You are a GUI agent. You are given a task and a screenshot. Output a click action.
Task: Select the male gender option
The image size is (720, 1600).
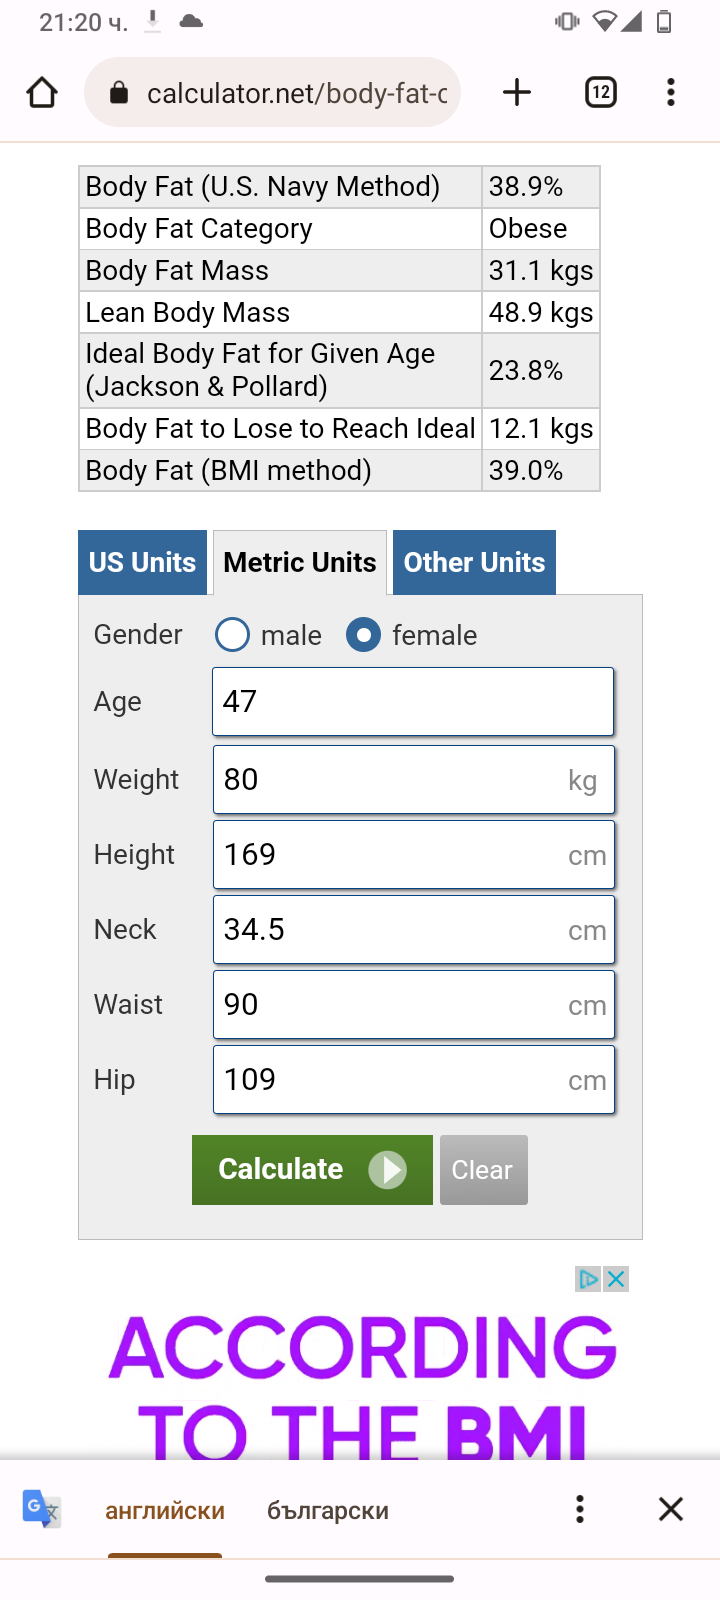tap(232, 635)
